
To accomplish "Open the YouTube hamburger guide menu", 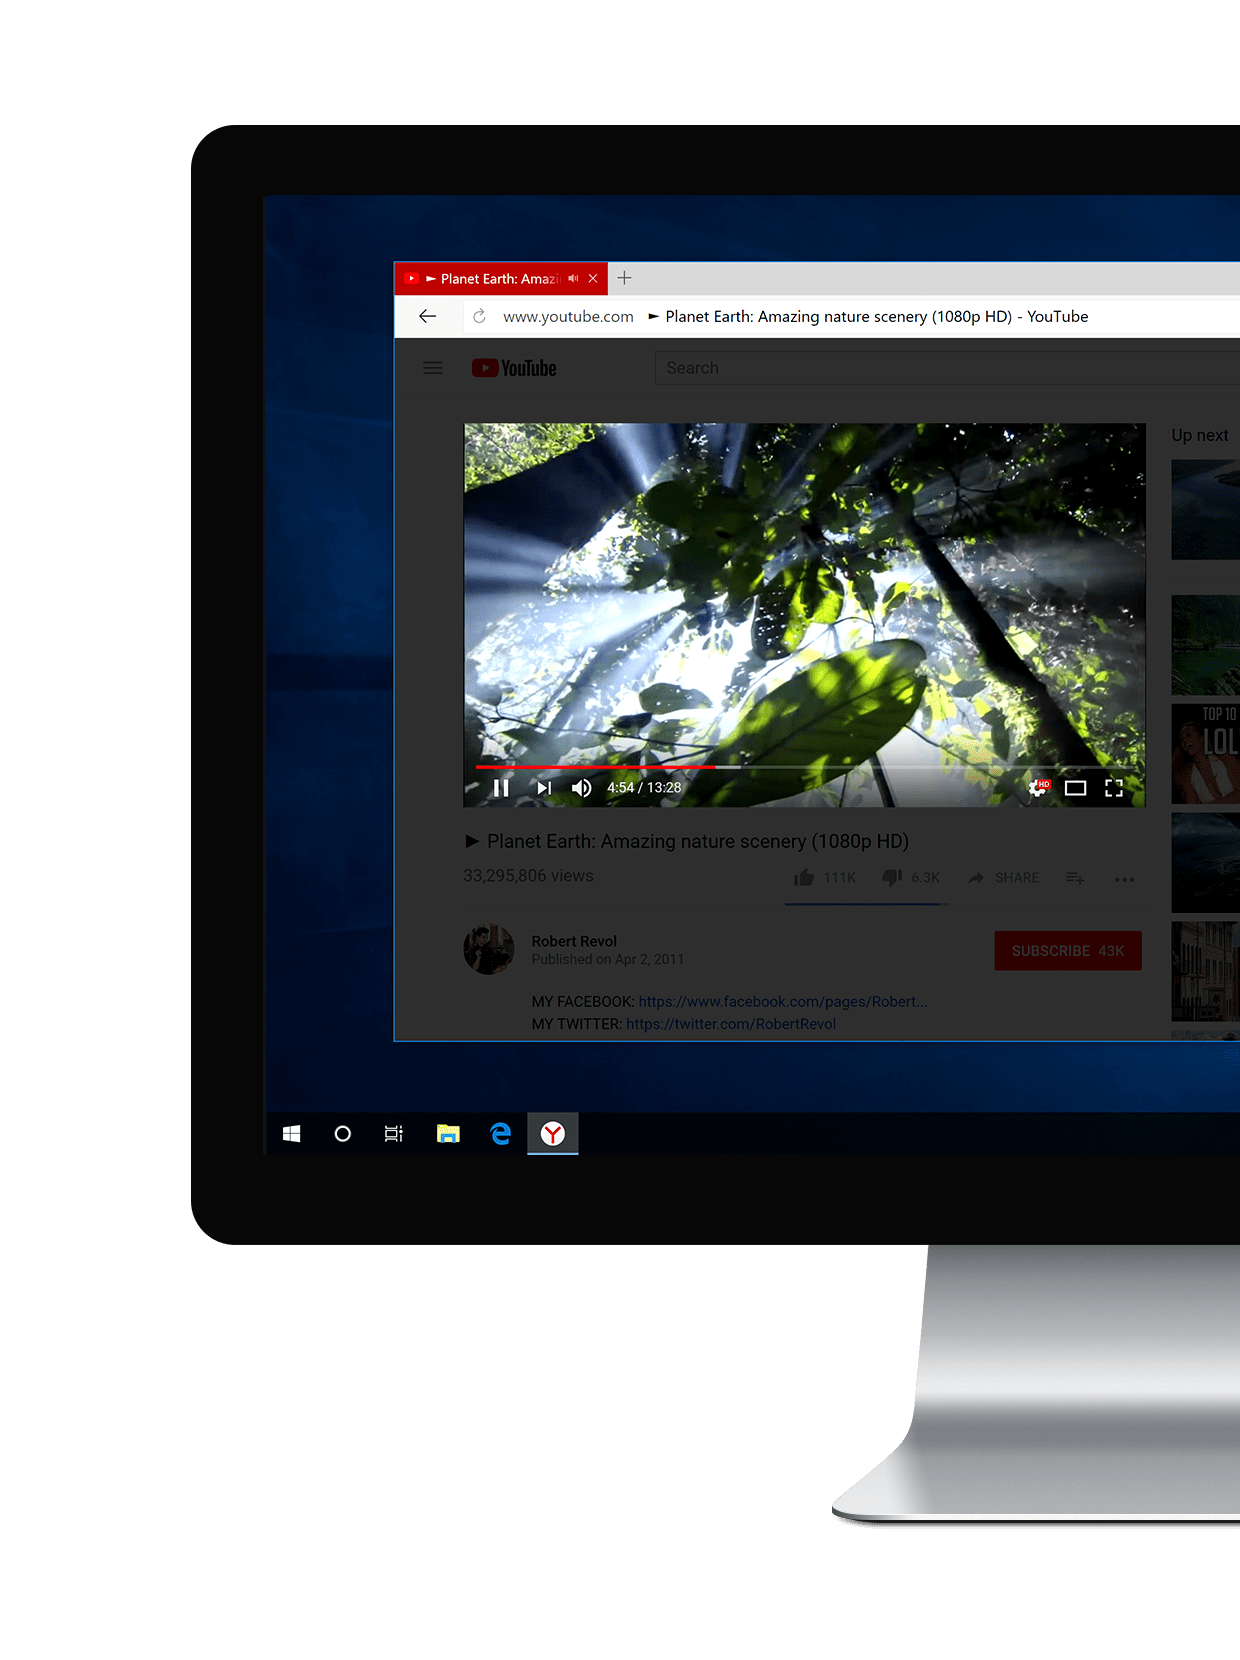I will [x=433, y=368].
